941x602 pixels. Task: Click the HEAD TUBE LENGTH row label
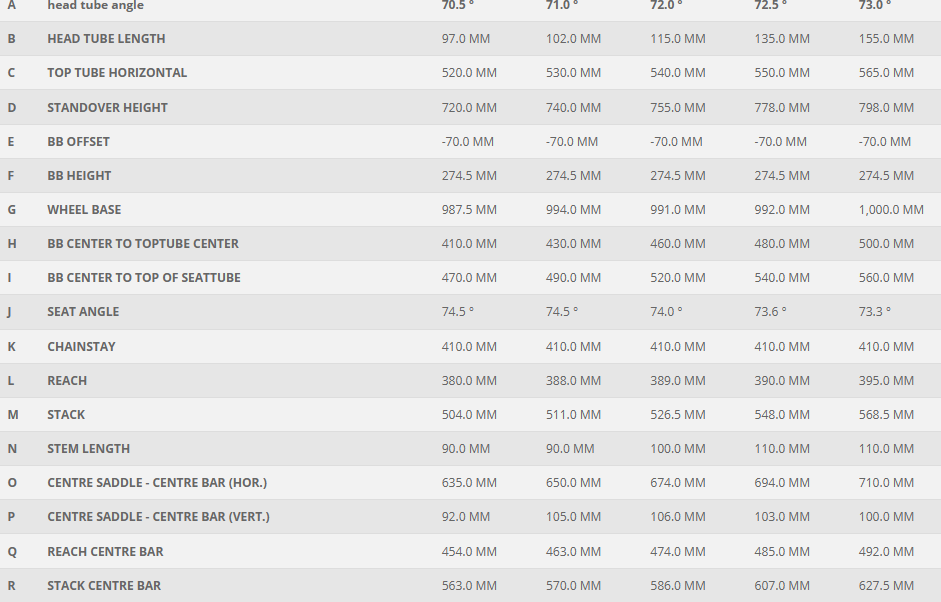point(106,39)
